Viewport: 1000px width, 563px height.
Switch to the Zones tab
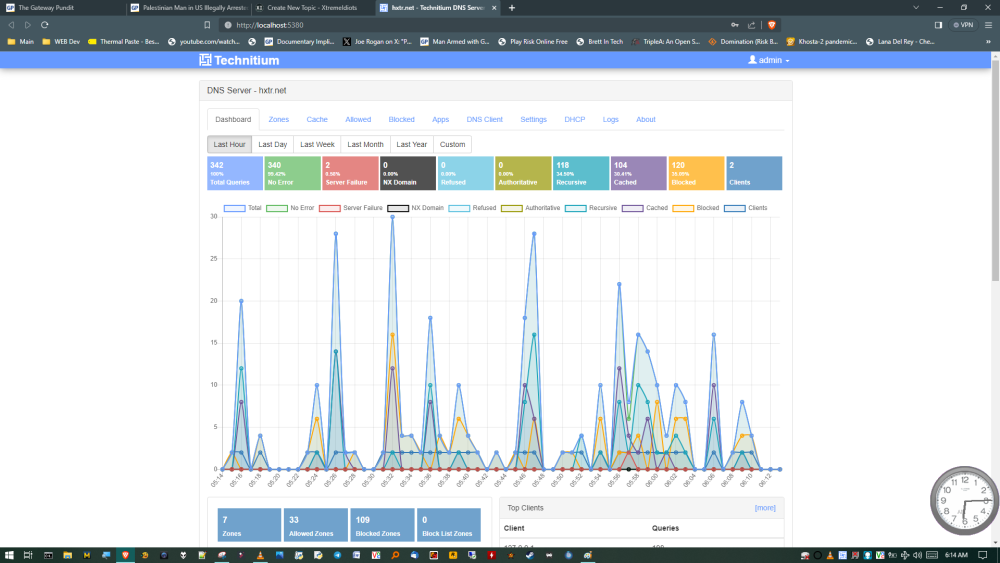278,119
